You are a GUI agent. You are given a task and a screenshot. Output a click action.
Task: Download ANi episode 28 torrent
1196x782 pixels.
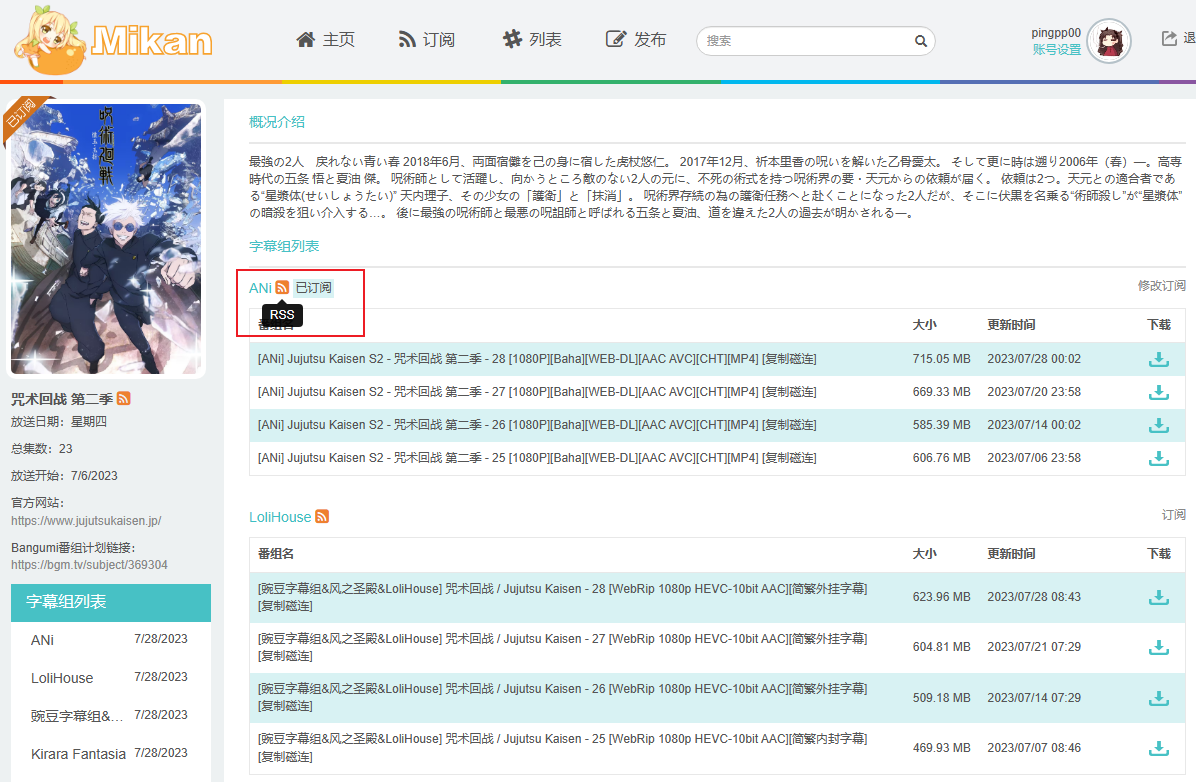click(1159, 359)
